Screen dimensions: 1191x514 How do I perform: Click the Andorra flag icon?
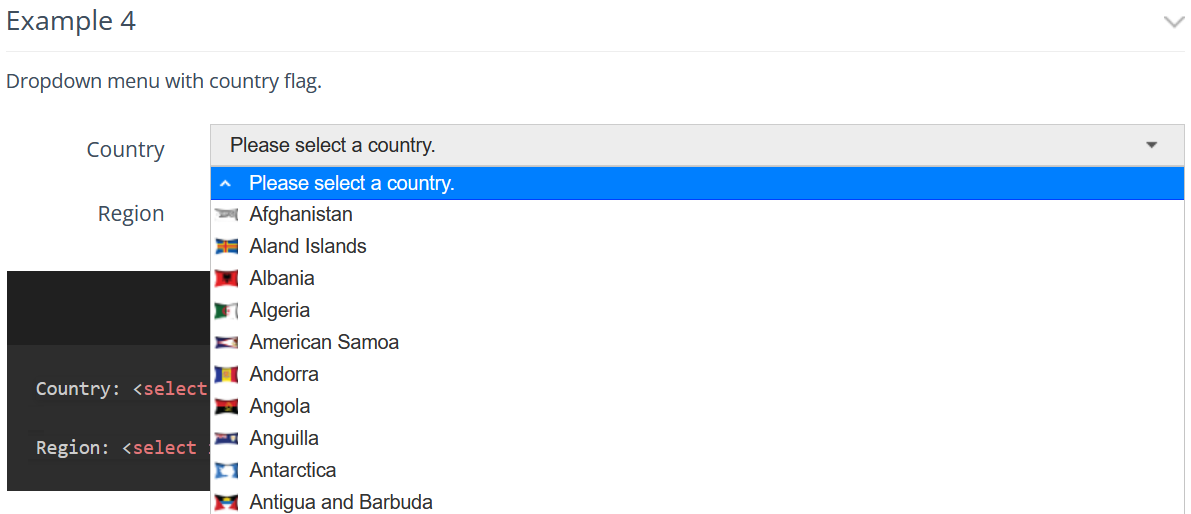[226, 374]
